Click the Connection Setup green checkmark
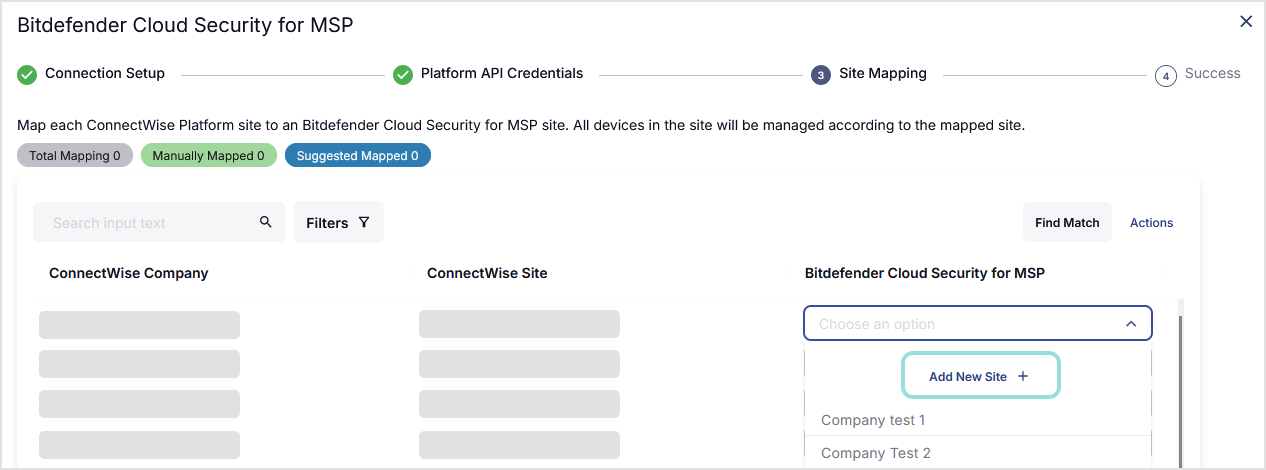 tap(27, 74)
